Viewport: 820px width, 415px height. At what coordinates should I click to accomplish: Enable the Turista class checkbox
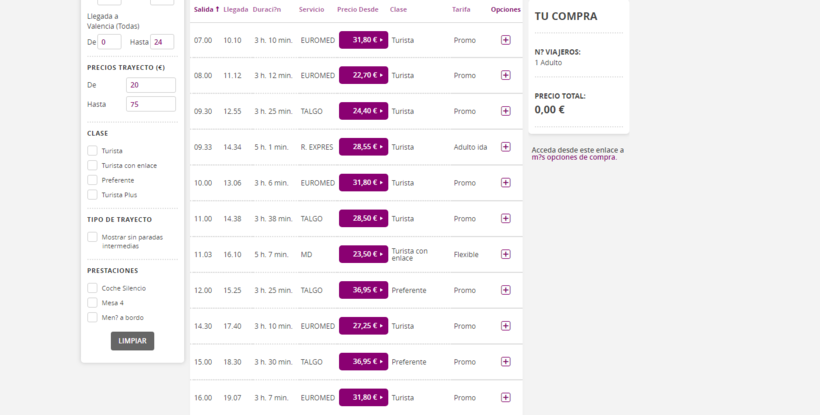(93, 151)
